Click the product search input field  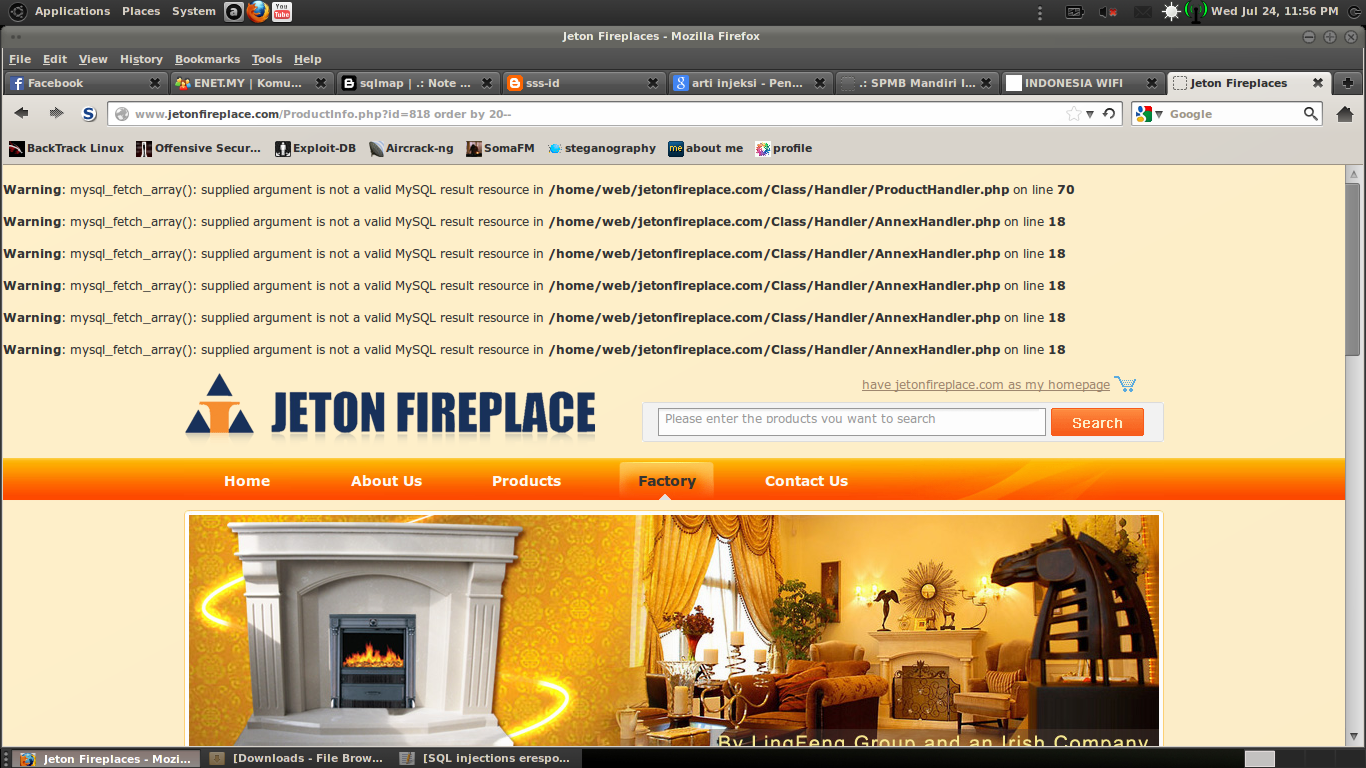(850, 421)
